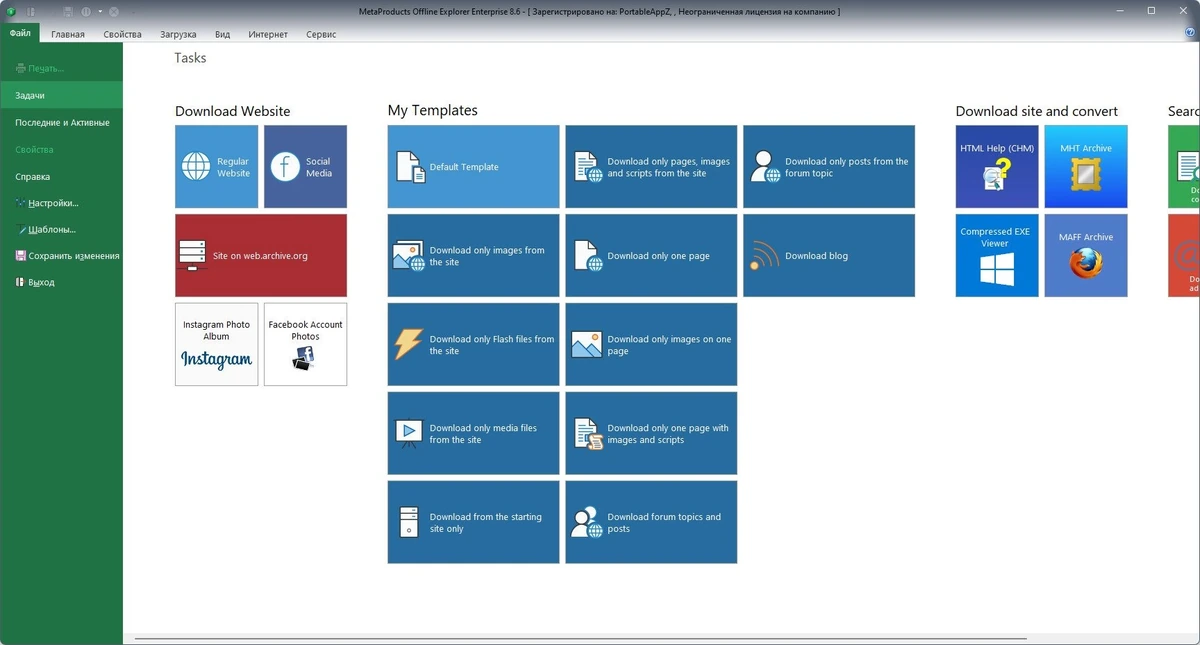Click the MAFF Archive Firefox tile
1200x645 pixels.
click(x=1086, y=255)
